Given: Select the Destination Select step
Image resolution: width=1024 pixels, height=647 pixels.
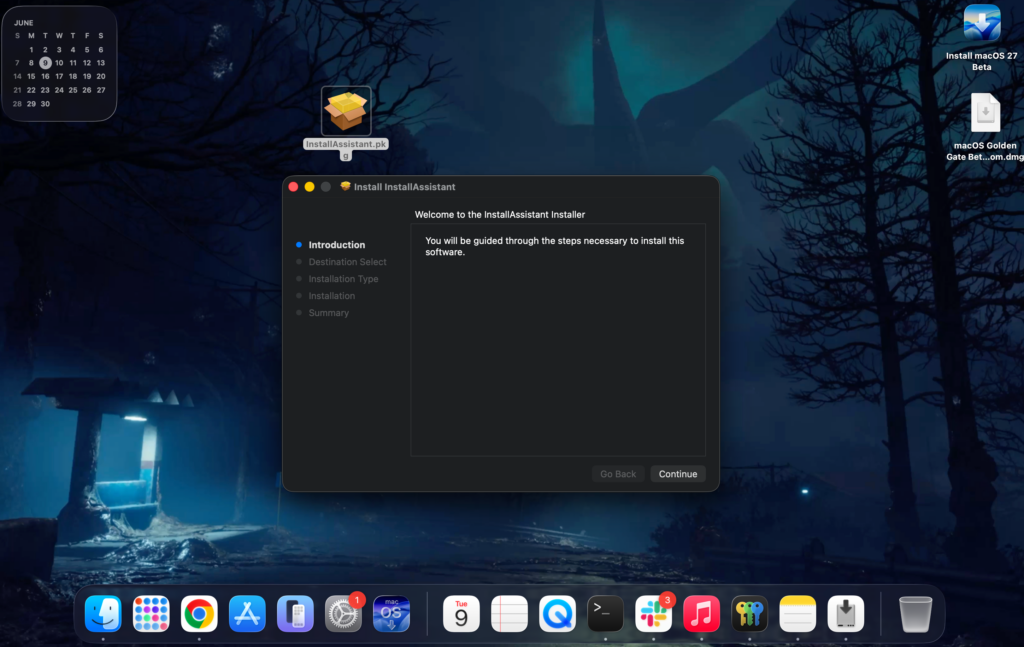Looking at the screenshot, I should coord(347,262).
